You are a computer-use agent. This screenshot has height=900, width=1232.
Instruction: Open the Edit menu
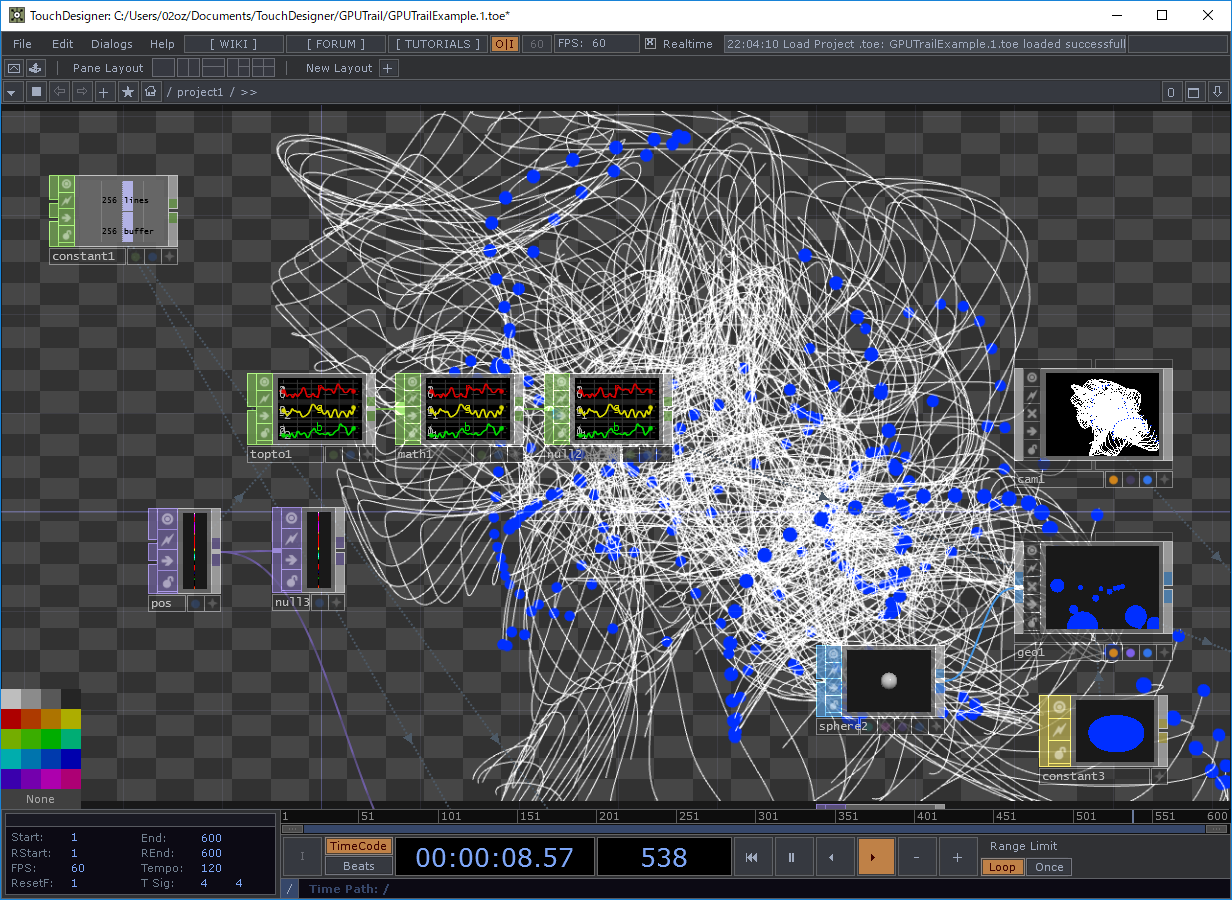click(x=63, y=44)
